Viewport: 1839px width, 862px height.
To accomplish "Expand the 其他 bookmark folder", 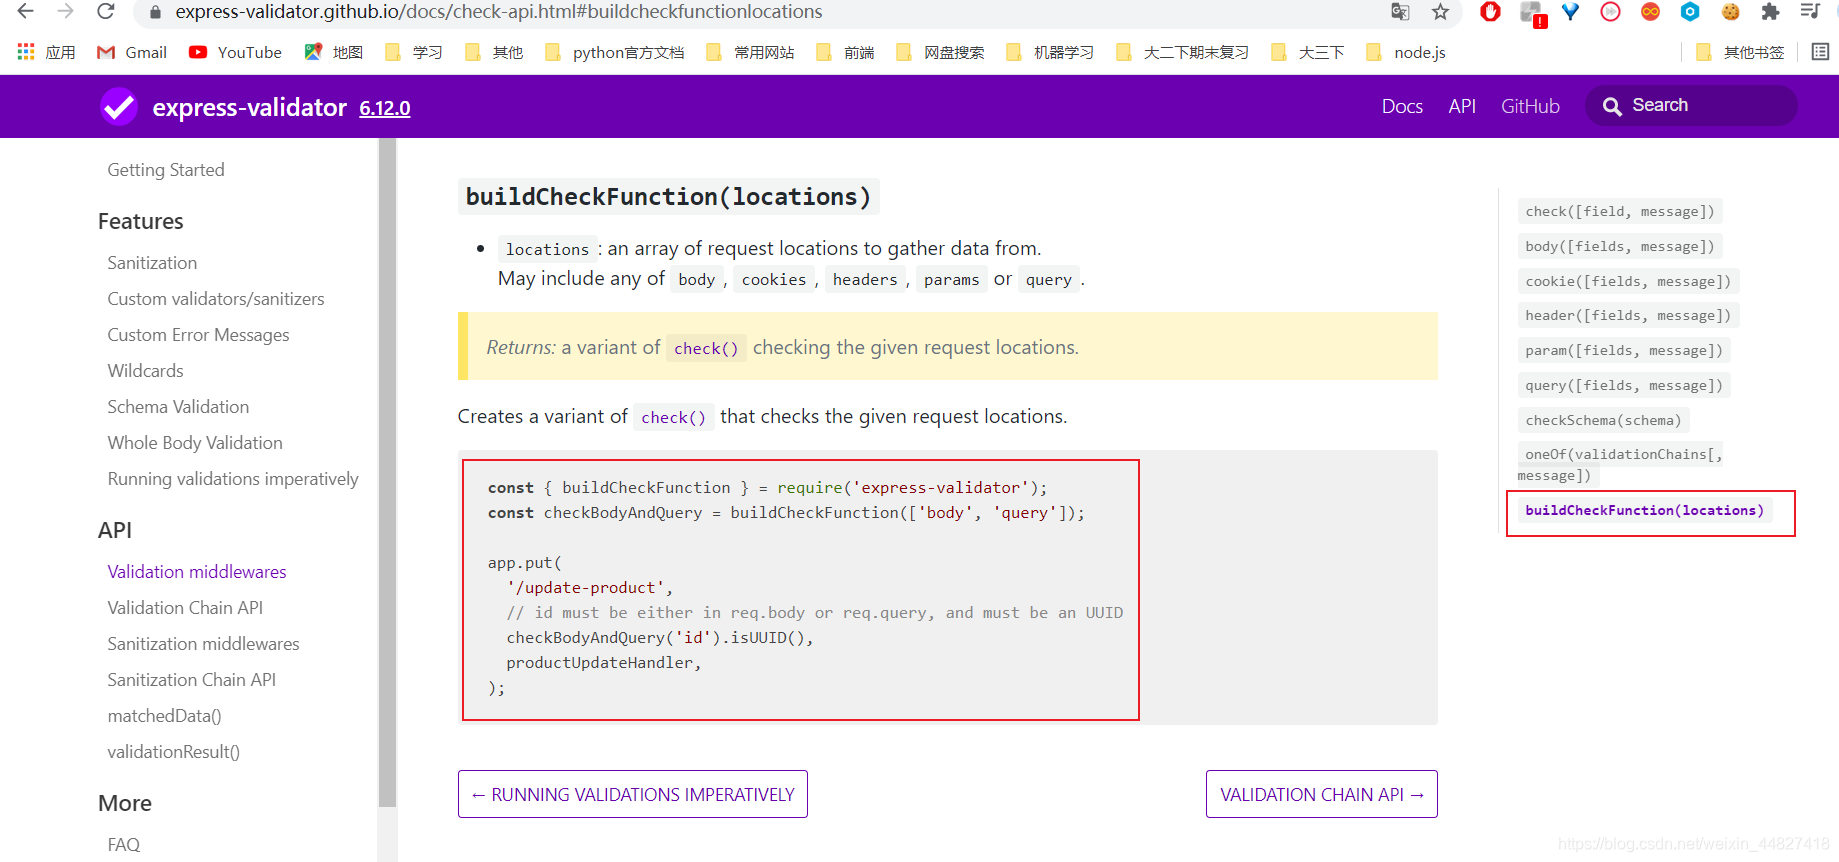I will (x=494, y=52).
